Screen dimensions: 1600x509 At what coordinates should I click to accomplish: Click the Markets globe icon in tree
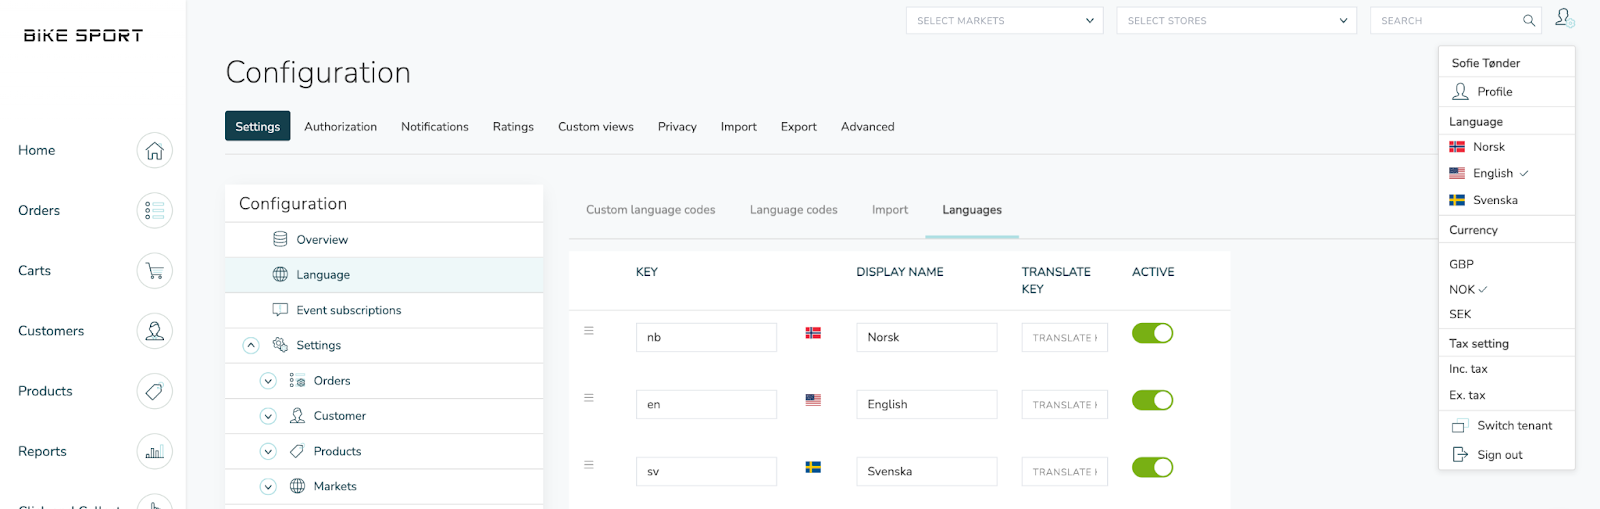(x=297, y=486)
